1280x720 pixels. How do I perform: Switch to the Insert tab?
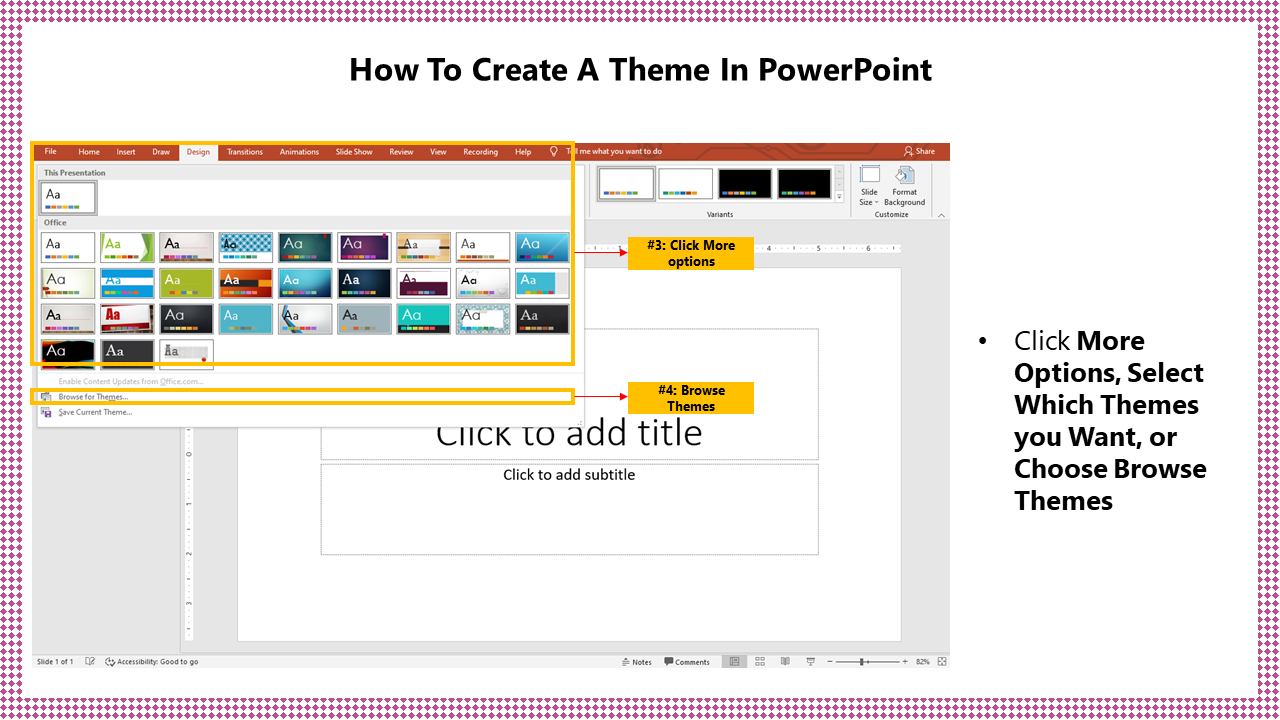[x=126, y=152]
